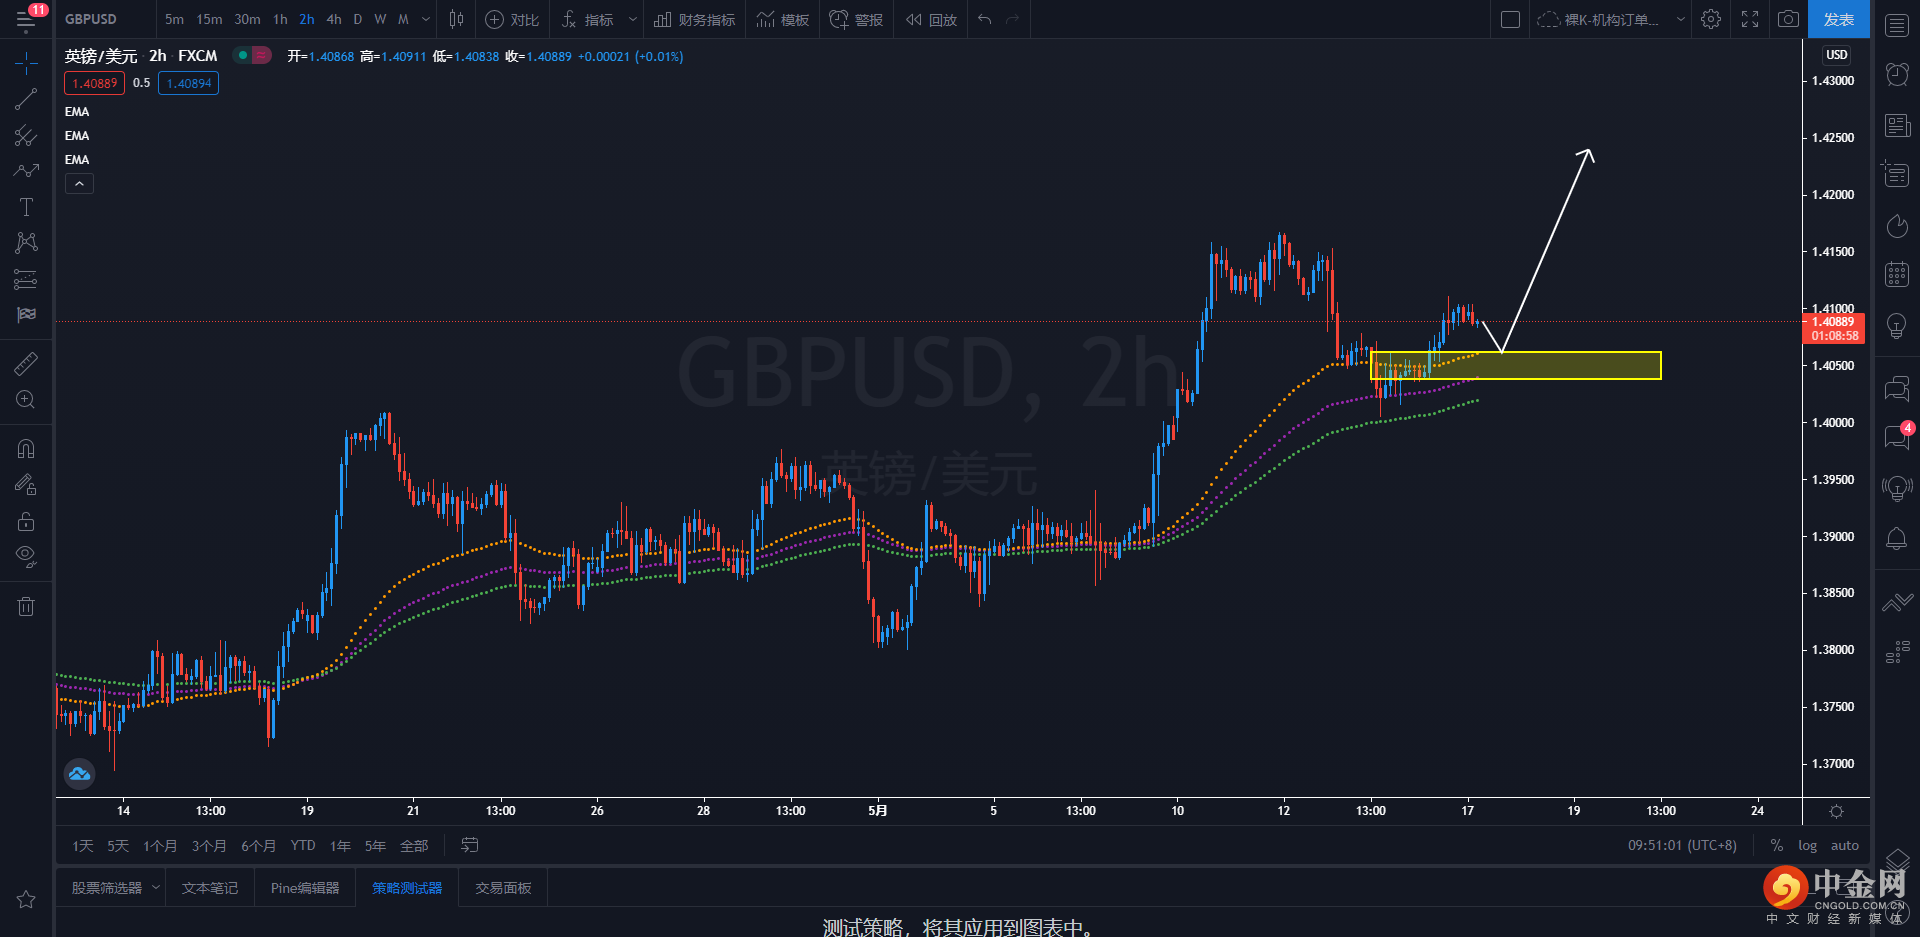Select the 3个月 date range
Screen dimensions: 1920x937
[209, 846]
